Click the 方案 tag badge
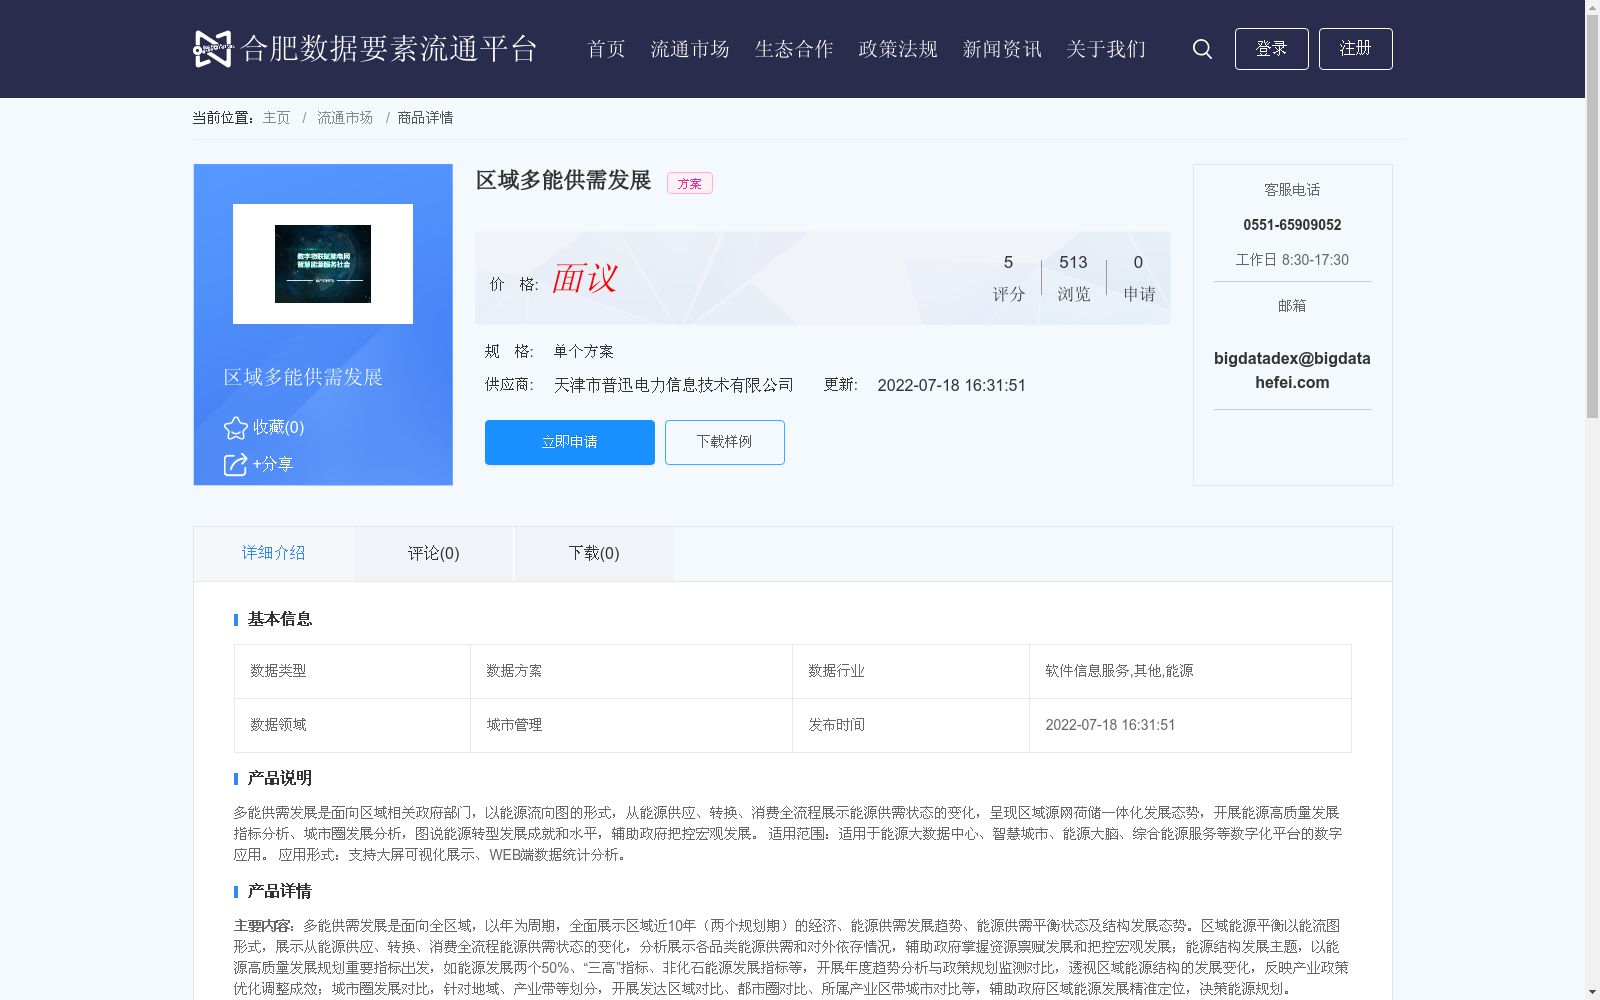The image size is (1600, 1000). pos(690,183)
